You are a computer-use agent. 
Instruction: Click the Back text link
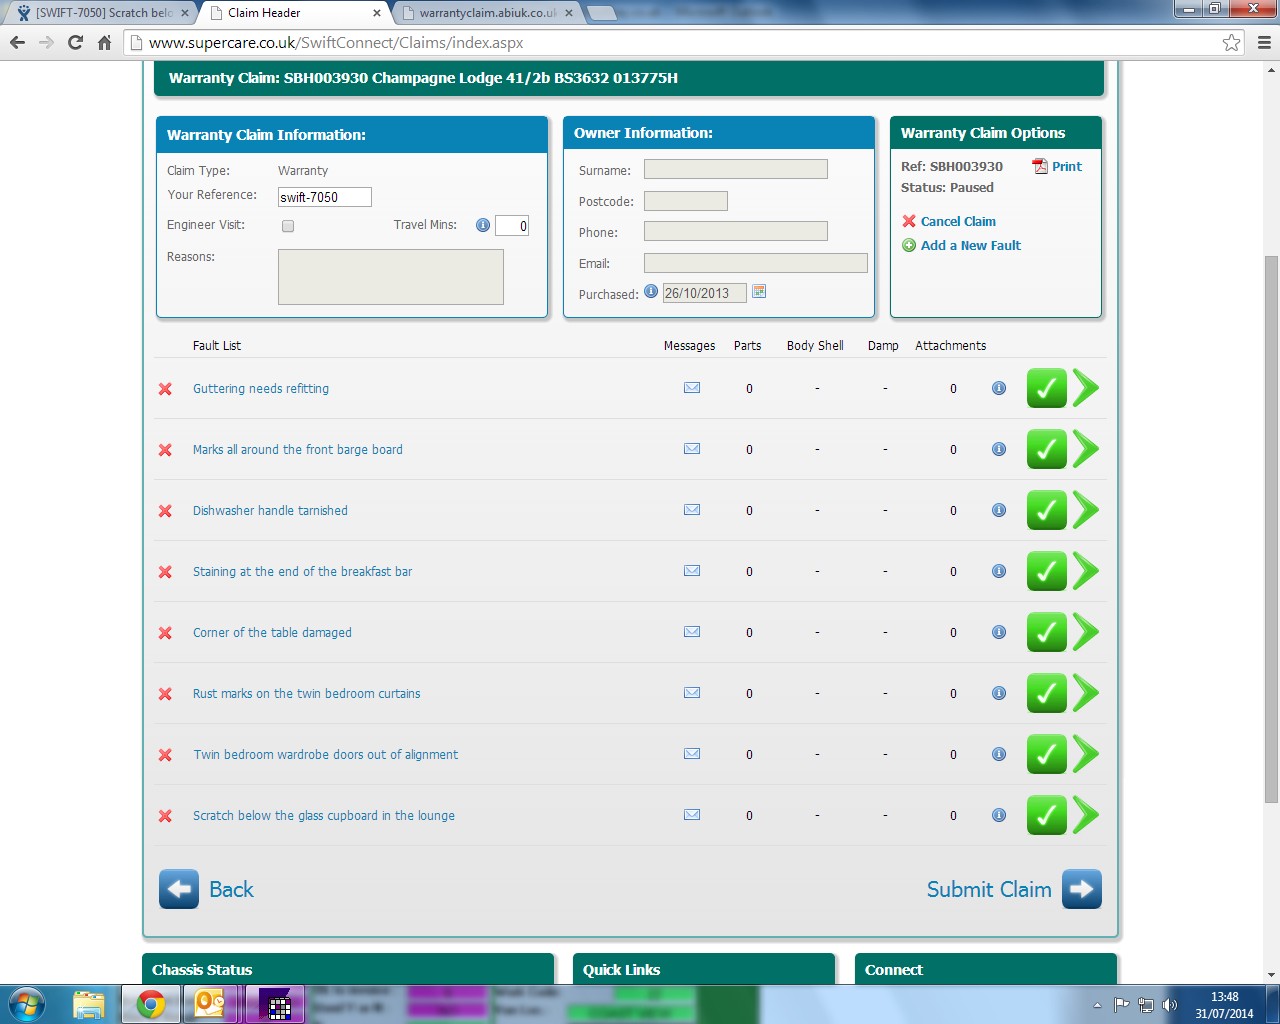[231, 889]
